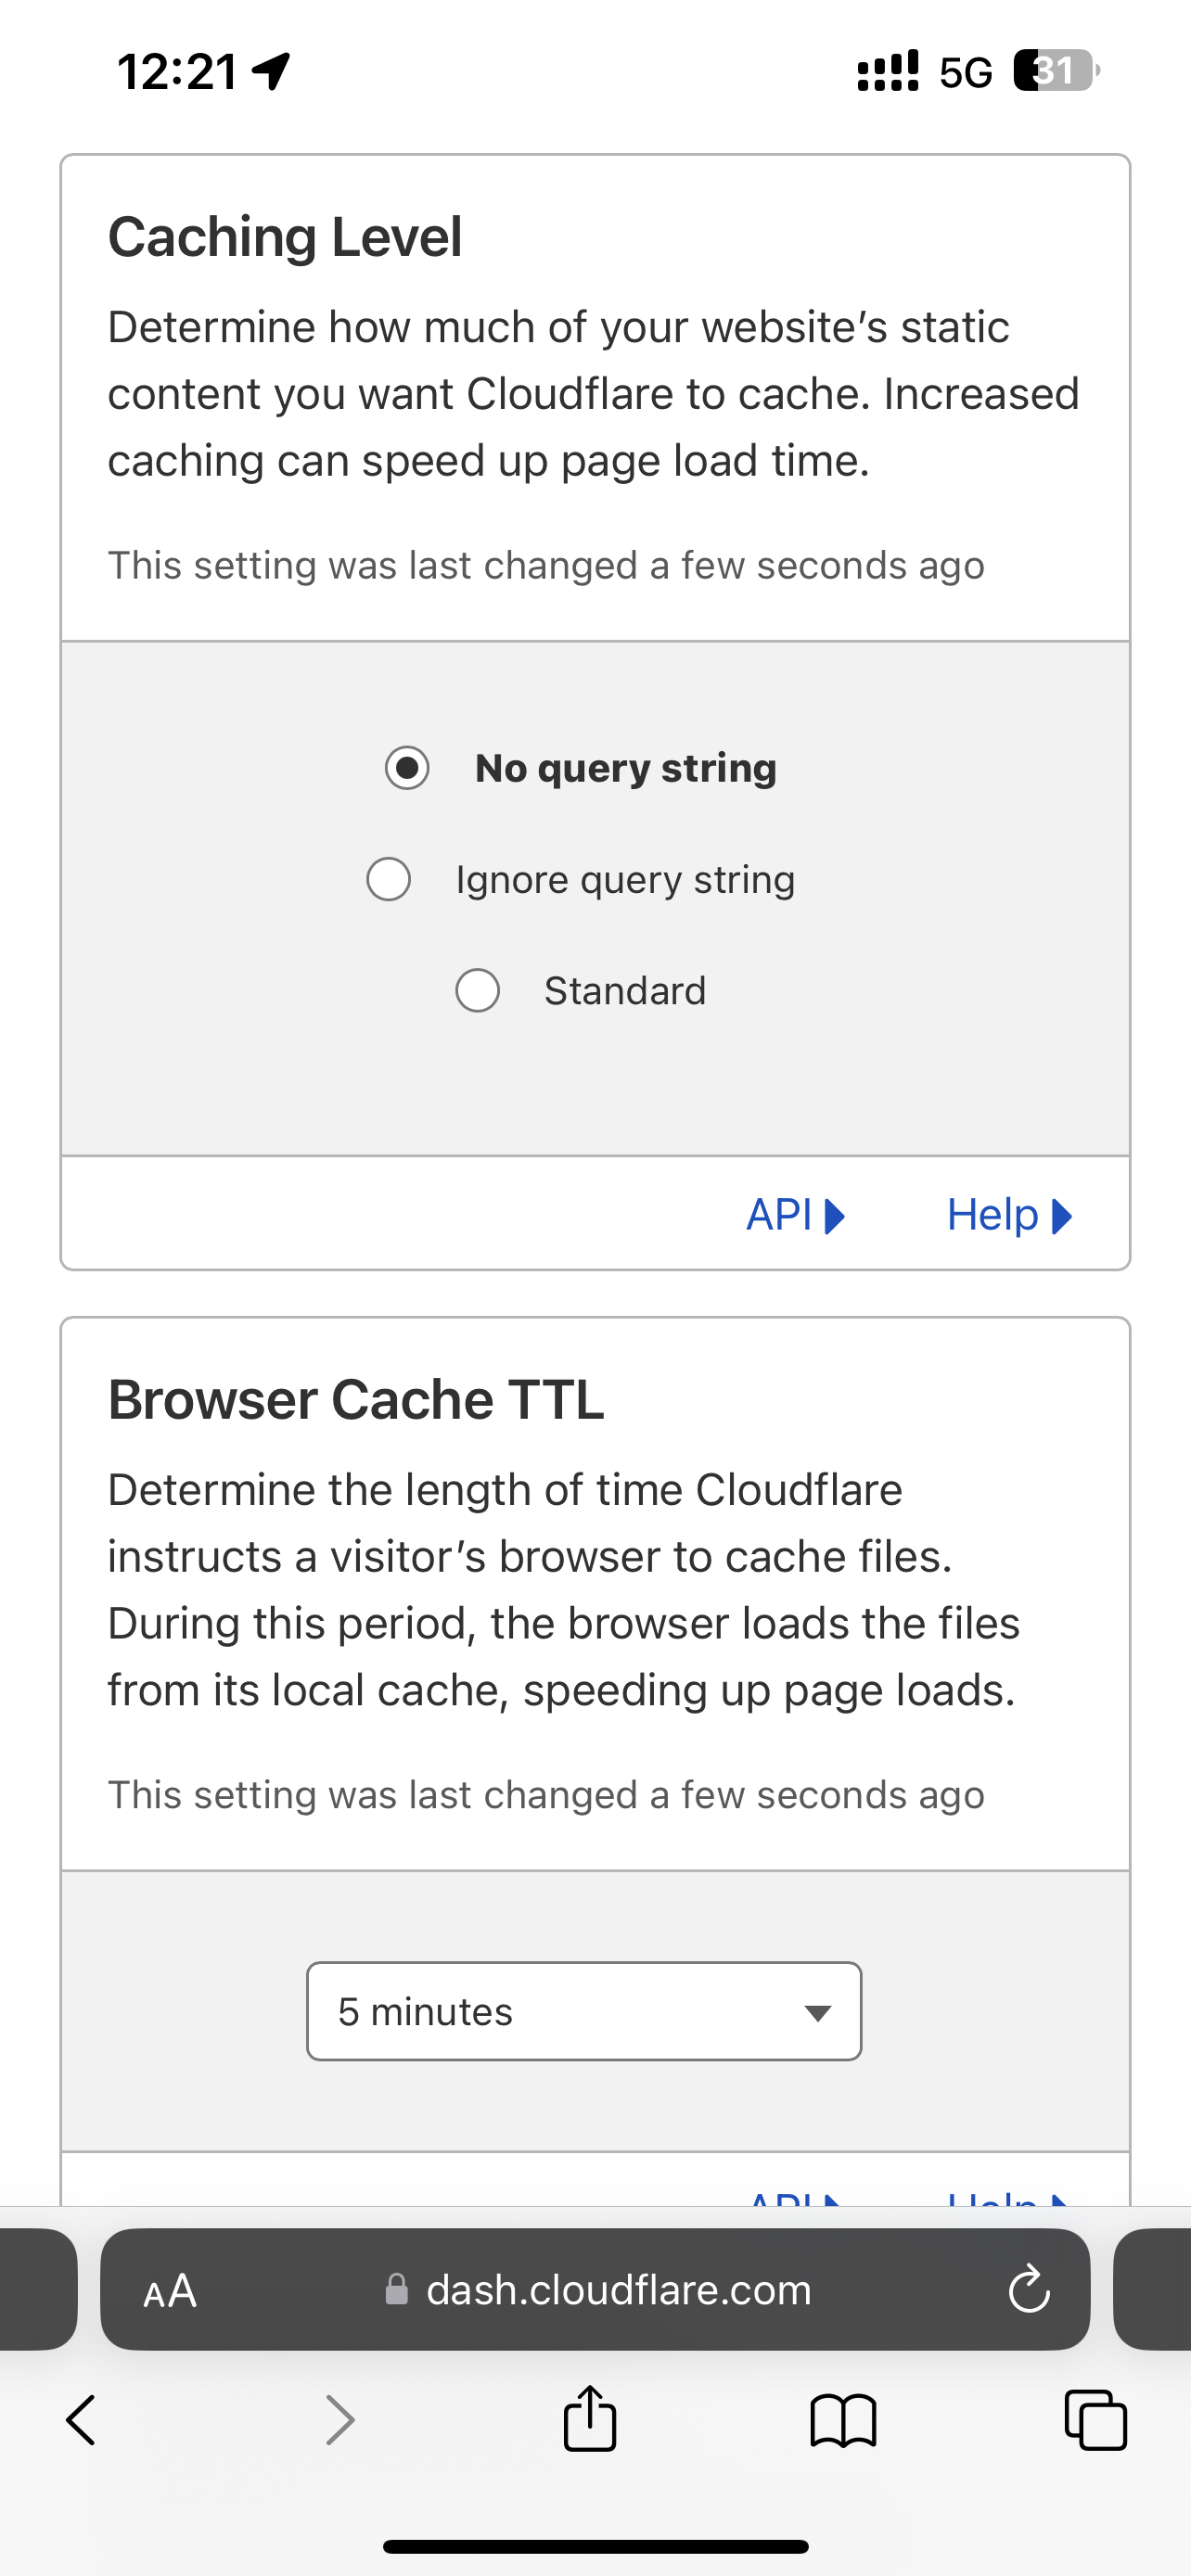
Task: Open Safari bookmarks book icon
Action: coord(843,2421)
